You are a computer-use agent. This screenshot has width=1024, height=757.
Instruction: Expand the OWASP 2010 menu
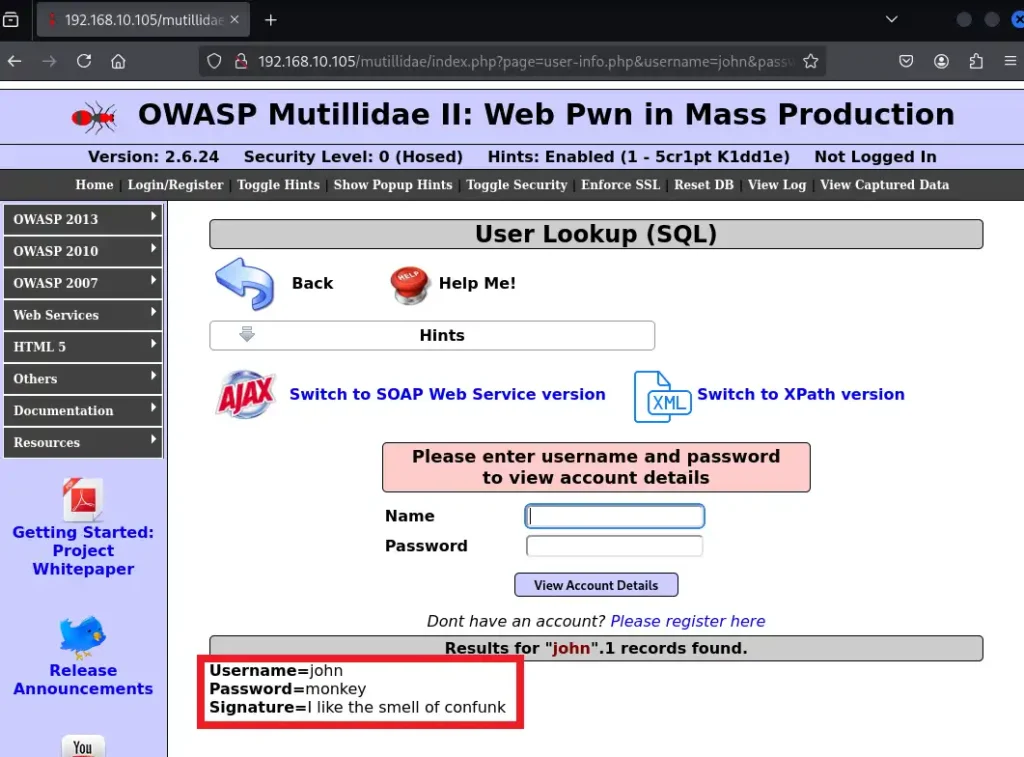tap(83, 251)
